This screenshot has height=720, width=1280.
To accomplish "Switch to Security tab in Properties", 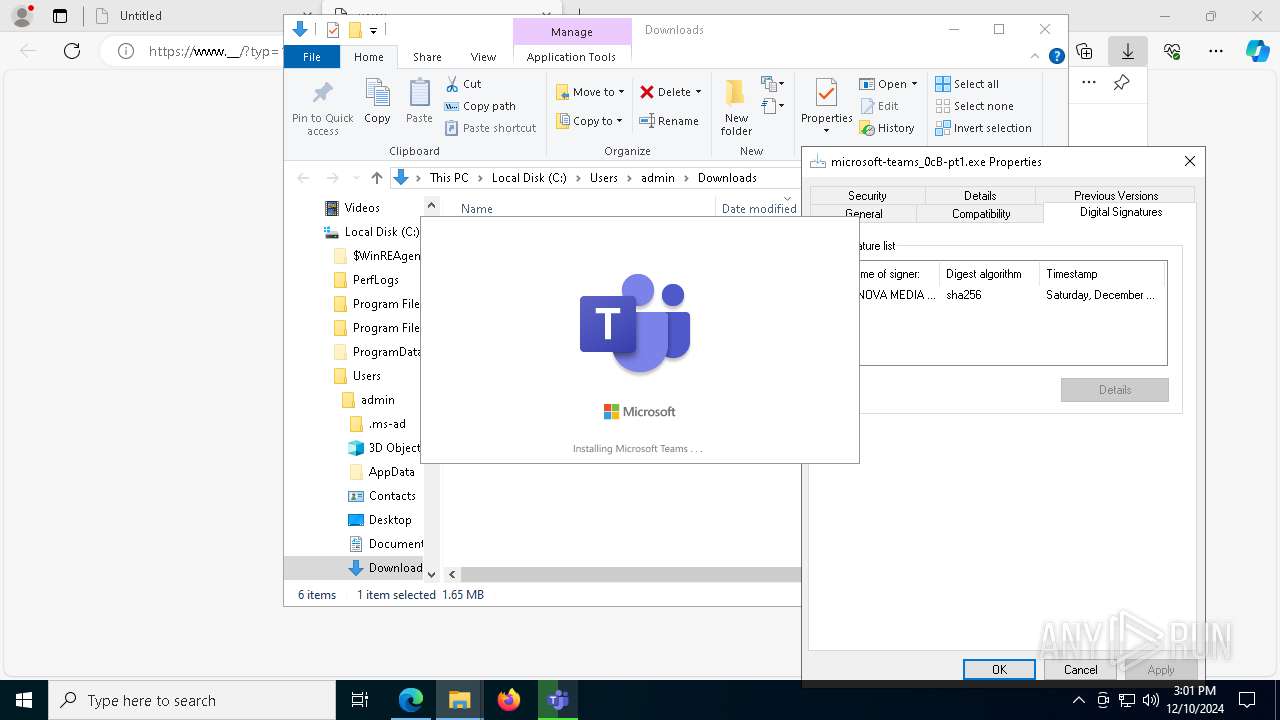I will point(867,196).
